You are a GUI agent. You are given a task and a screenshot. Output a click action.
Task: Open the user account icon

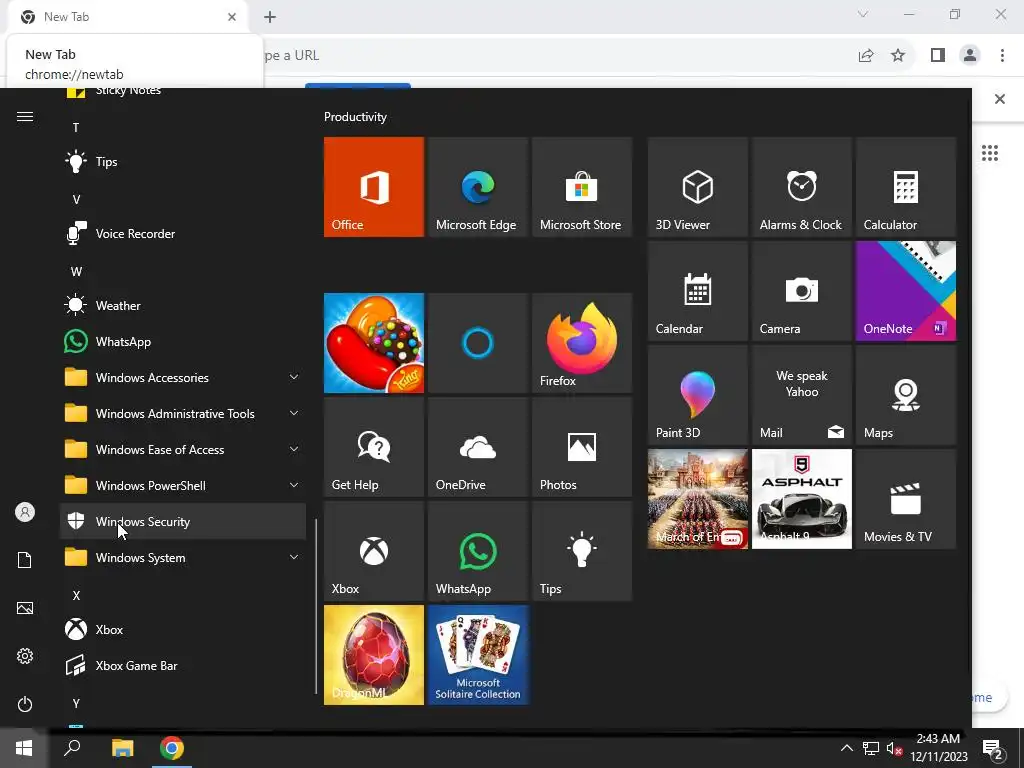(25, 512)
